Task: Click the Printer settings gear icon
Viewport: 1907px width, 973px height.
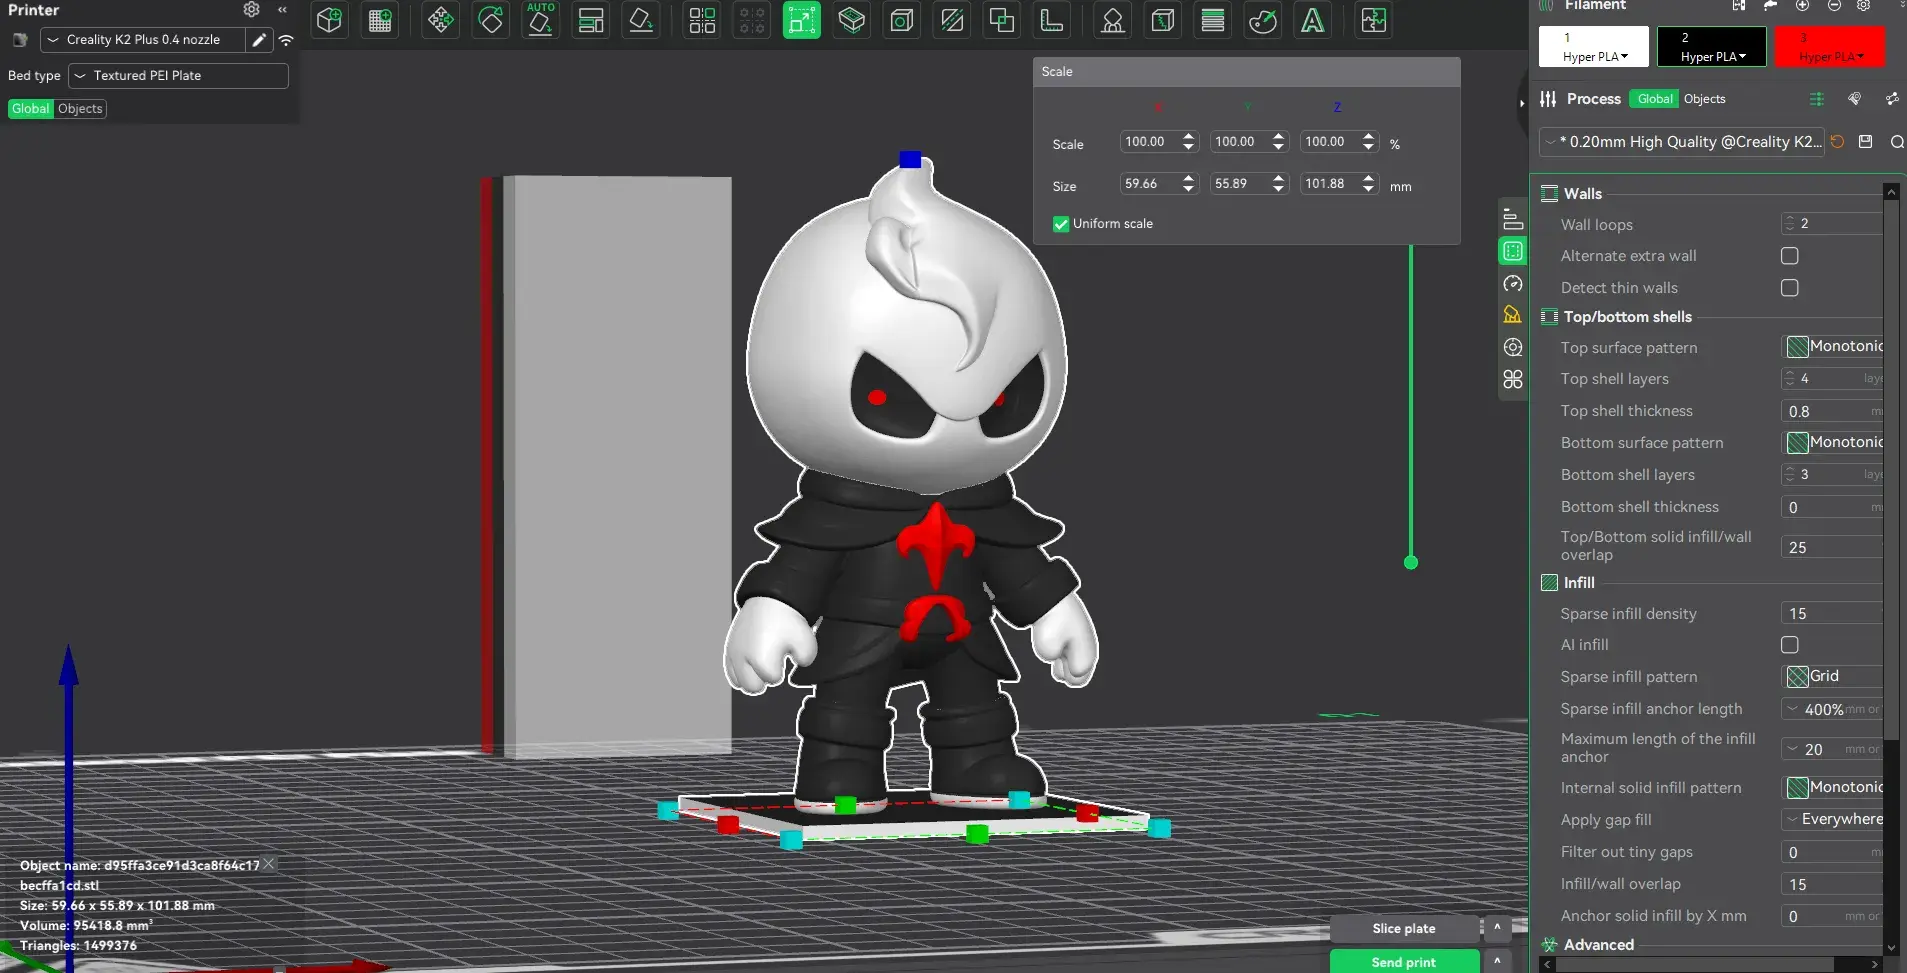Action: [x=251, y=10]
